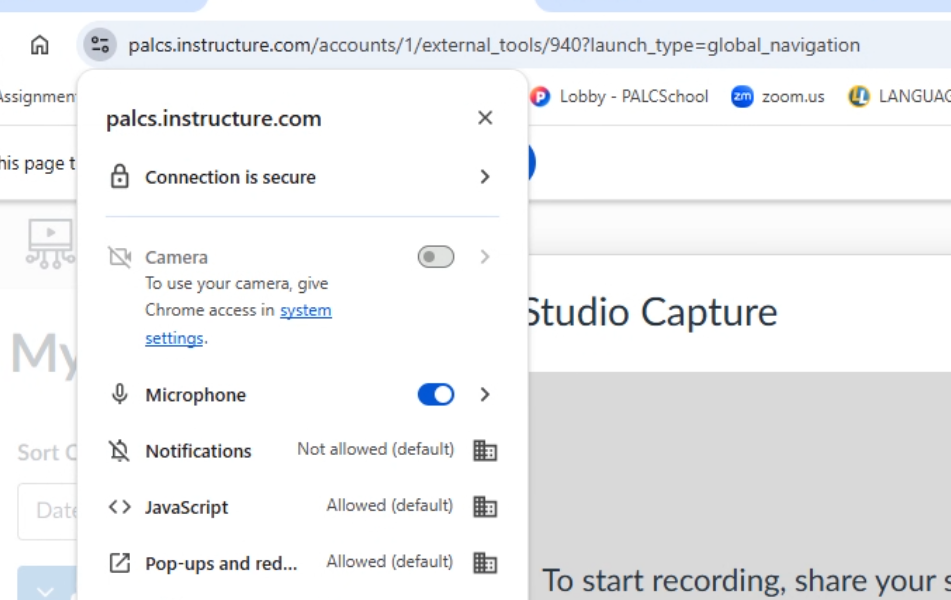Click the organization icon next to Notifications
The image size is (951, 600).
point(484,450)
